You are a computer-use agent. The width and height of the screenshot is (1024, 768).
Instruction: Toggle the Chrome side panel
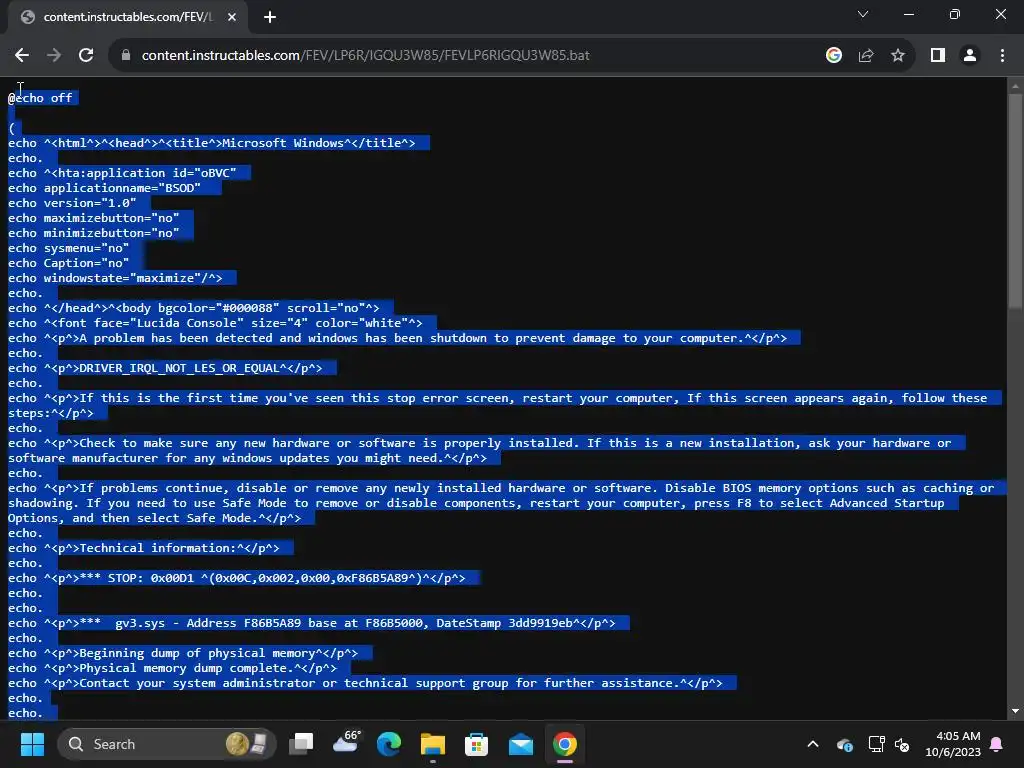pos(938,56)
